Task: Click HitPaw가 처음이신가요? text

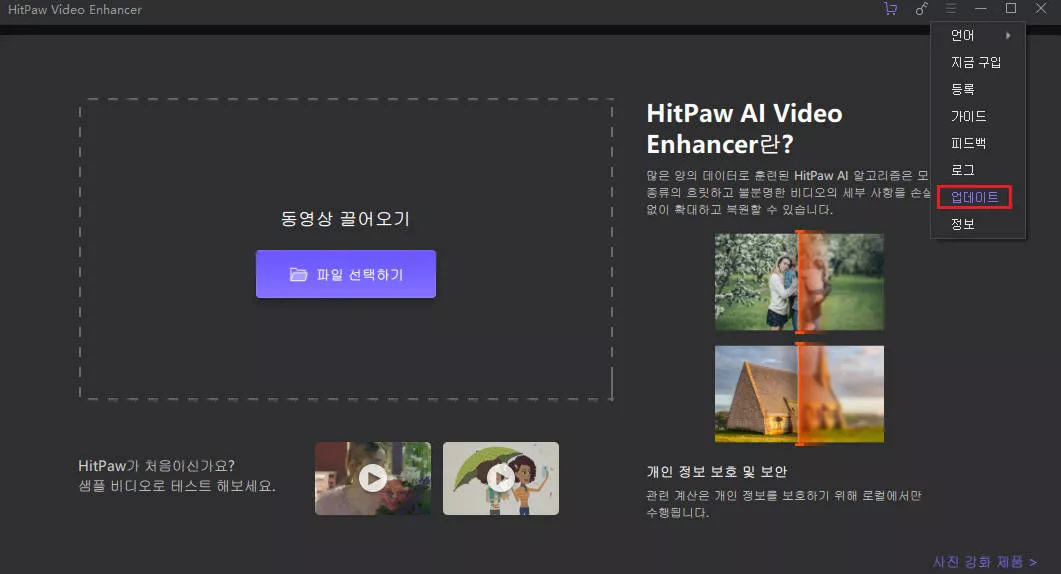Action: (x=156, y=466)
